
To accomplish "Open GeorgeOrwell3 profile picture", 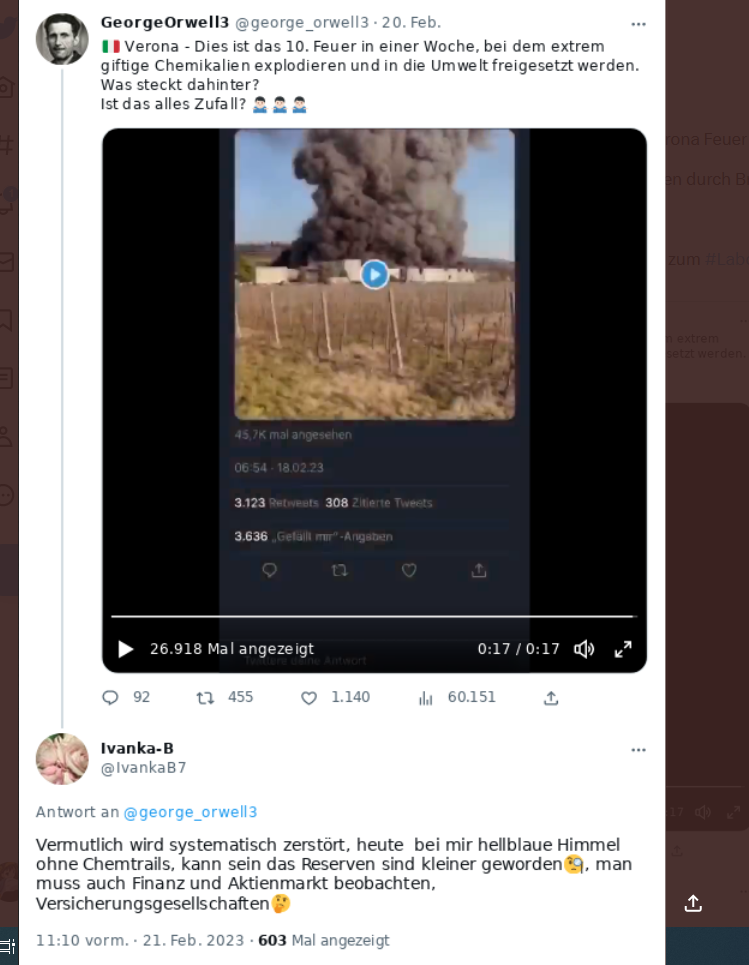I will [x=62, y=39].
